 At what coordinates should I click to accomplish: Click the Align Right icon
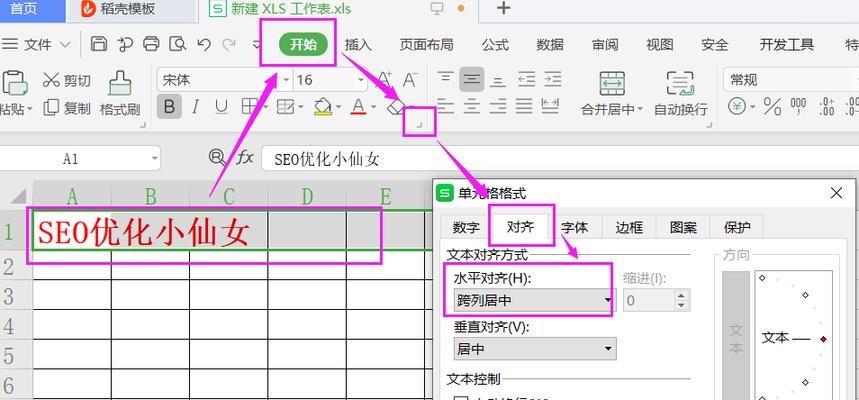tap(497, 106)
